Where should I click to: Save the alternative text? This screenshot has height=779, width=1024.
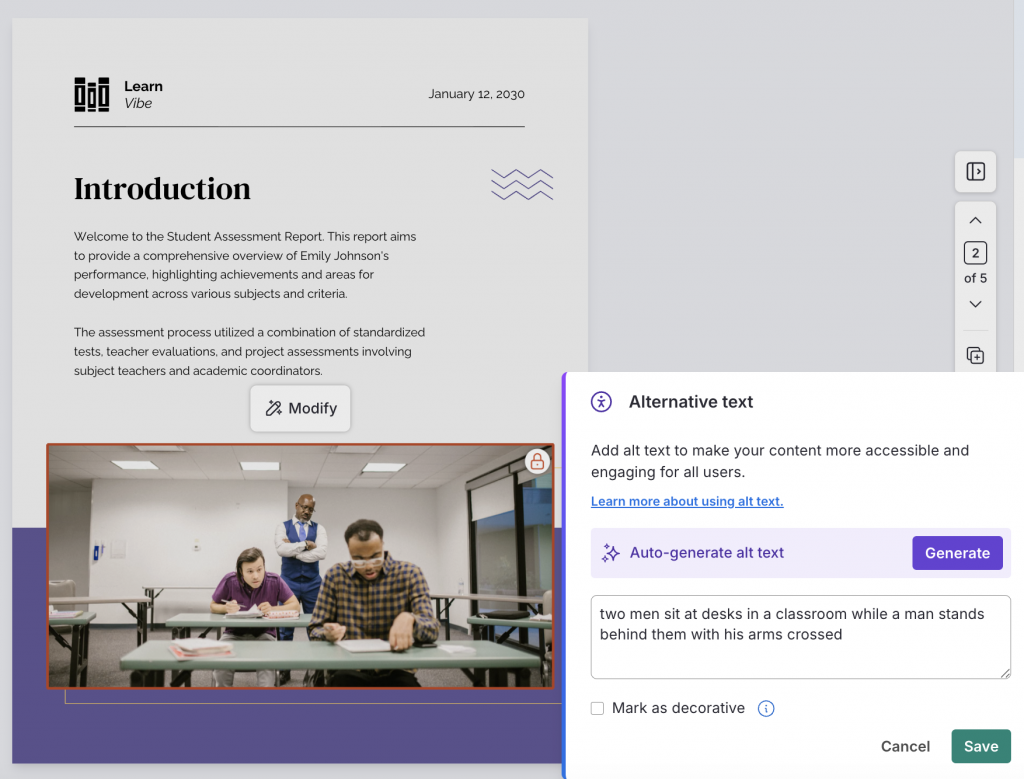[x=980, y=746]
